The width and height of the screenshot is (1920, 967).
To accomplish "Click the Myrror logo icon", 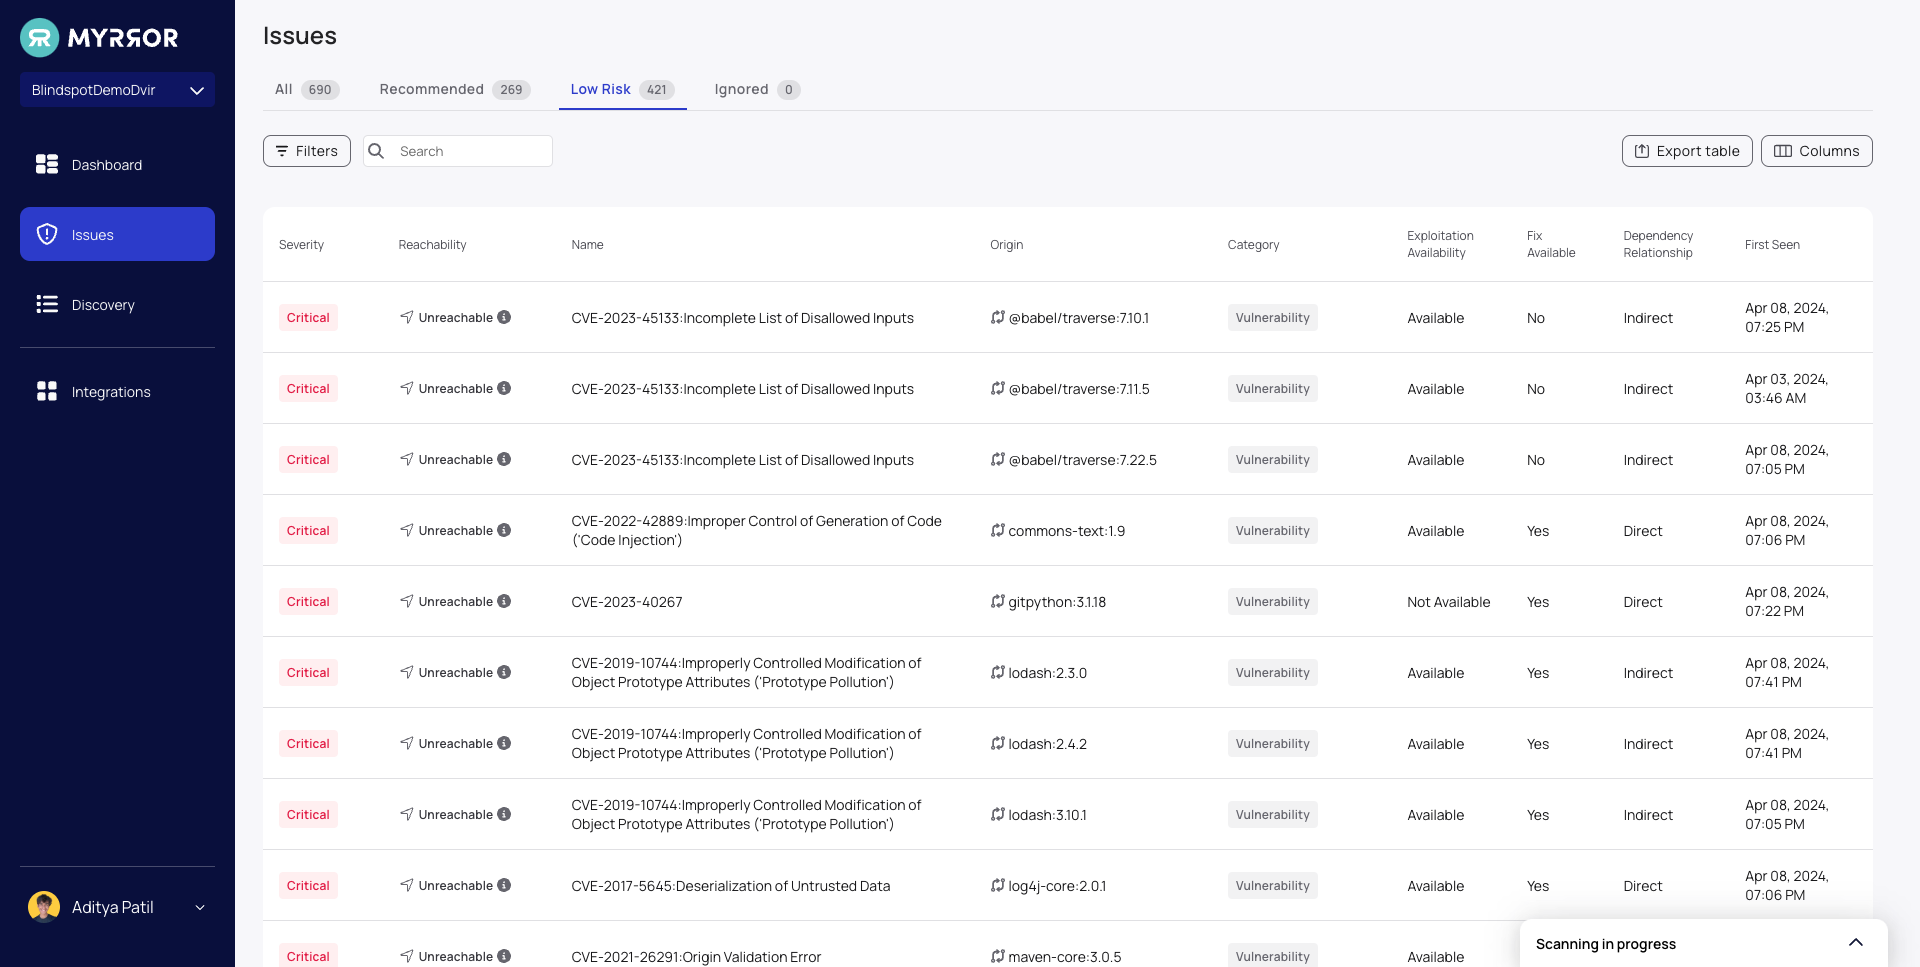I will point(40,38).
